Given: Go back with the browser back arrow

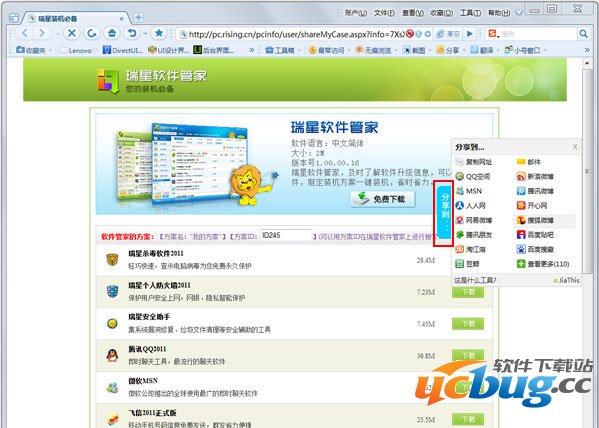Looking at the screenshot, I should pos(25,34).
